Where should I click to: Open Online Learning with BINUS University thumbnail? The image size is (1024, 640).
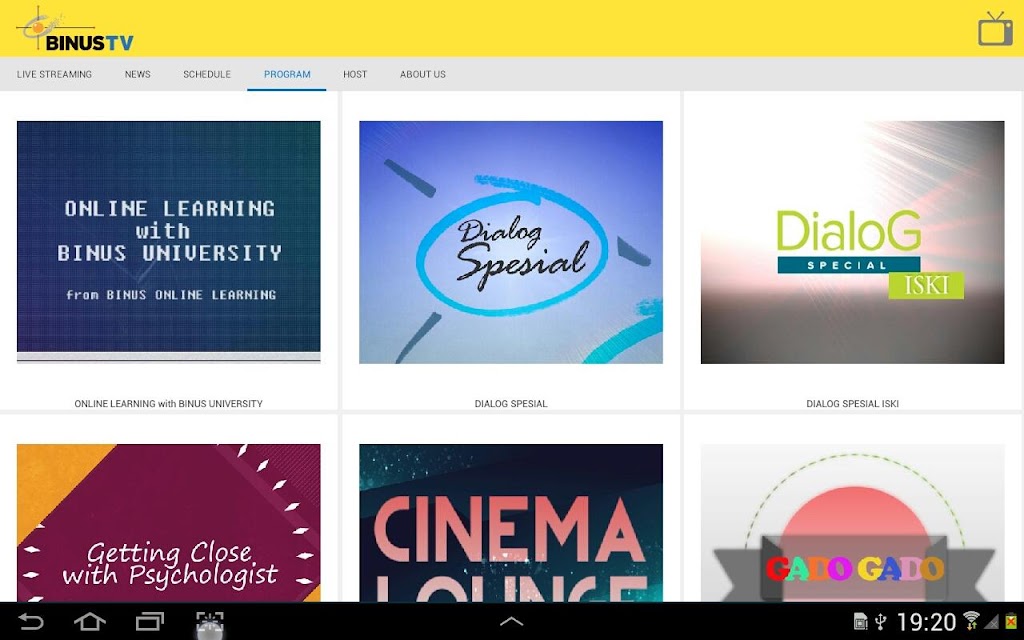pyautogui.click(x=168, y=242)
